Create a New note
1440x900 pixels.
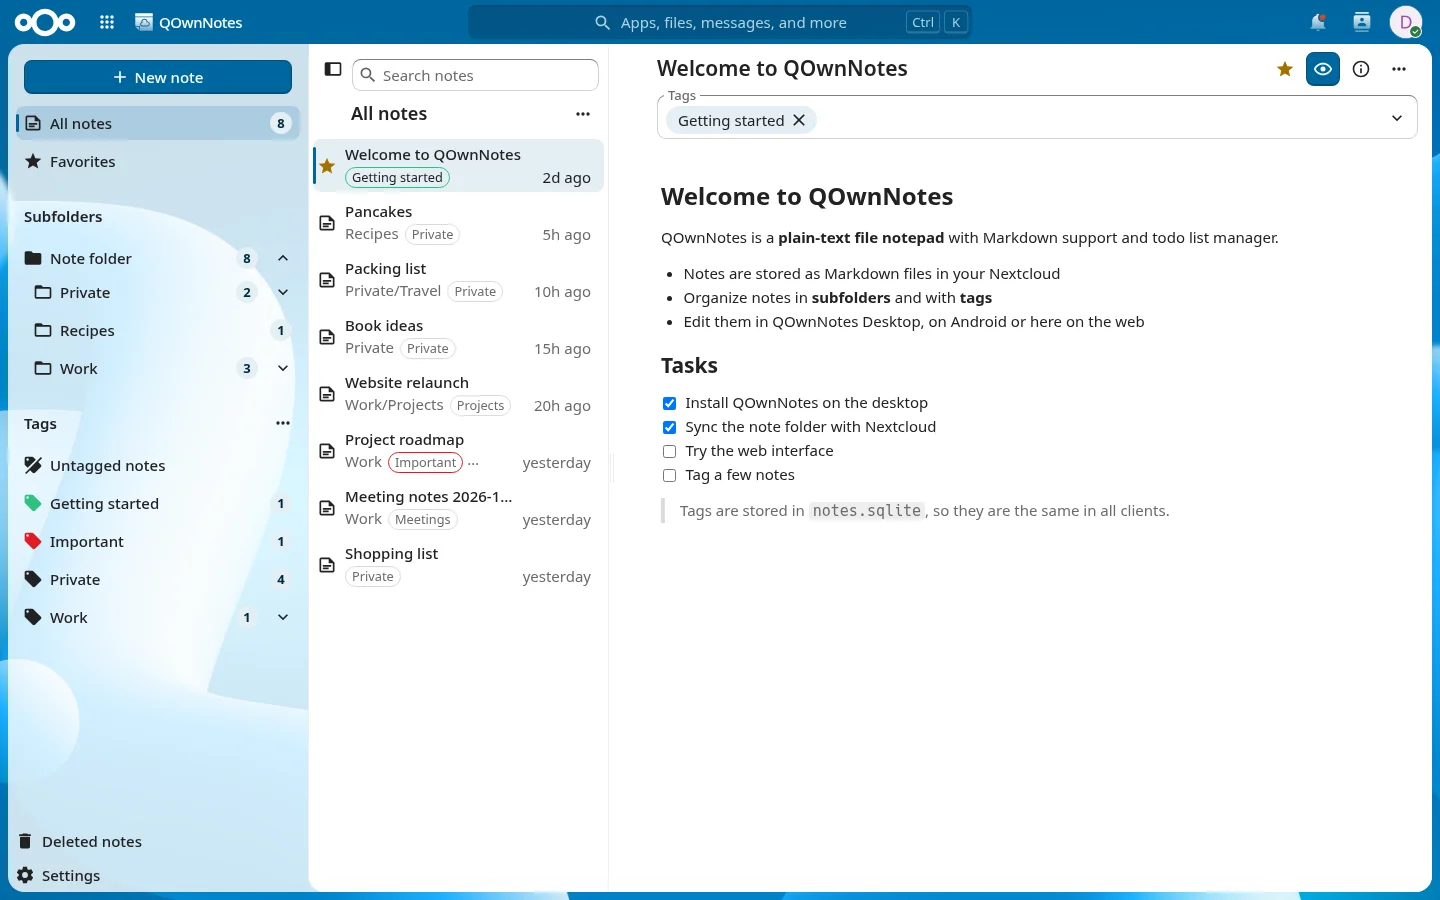158,77
